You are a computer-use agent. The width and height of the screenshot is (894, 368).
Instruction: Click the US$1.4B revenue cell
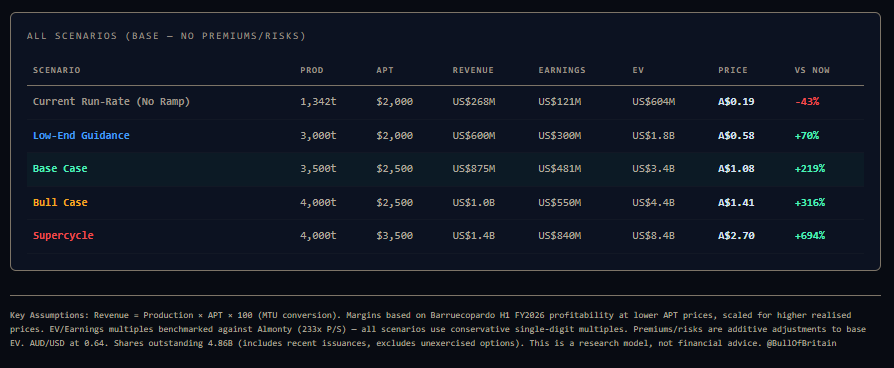tap(474, 236)
